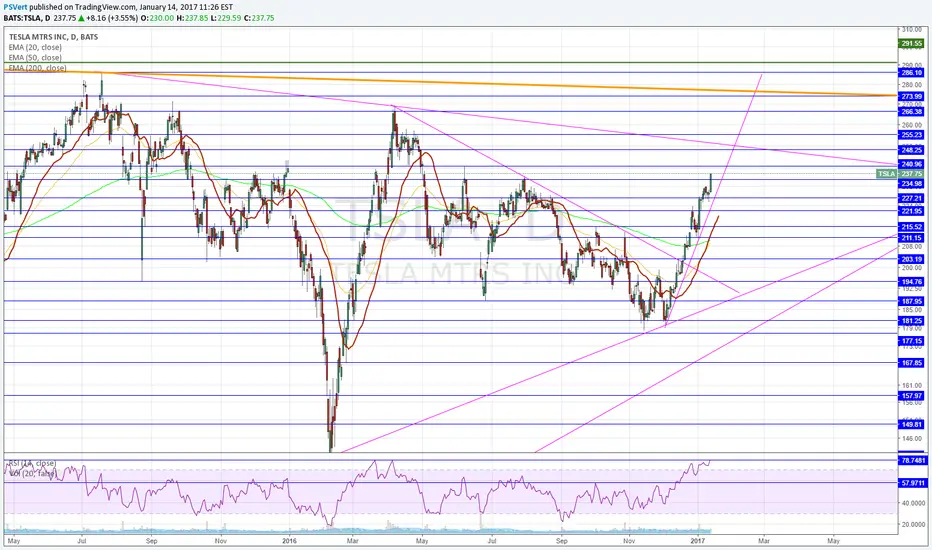The image size is (932, 550).
Task: Click the 78.7481 RSI level label
Action: (913, 460)
